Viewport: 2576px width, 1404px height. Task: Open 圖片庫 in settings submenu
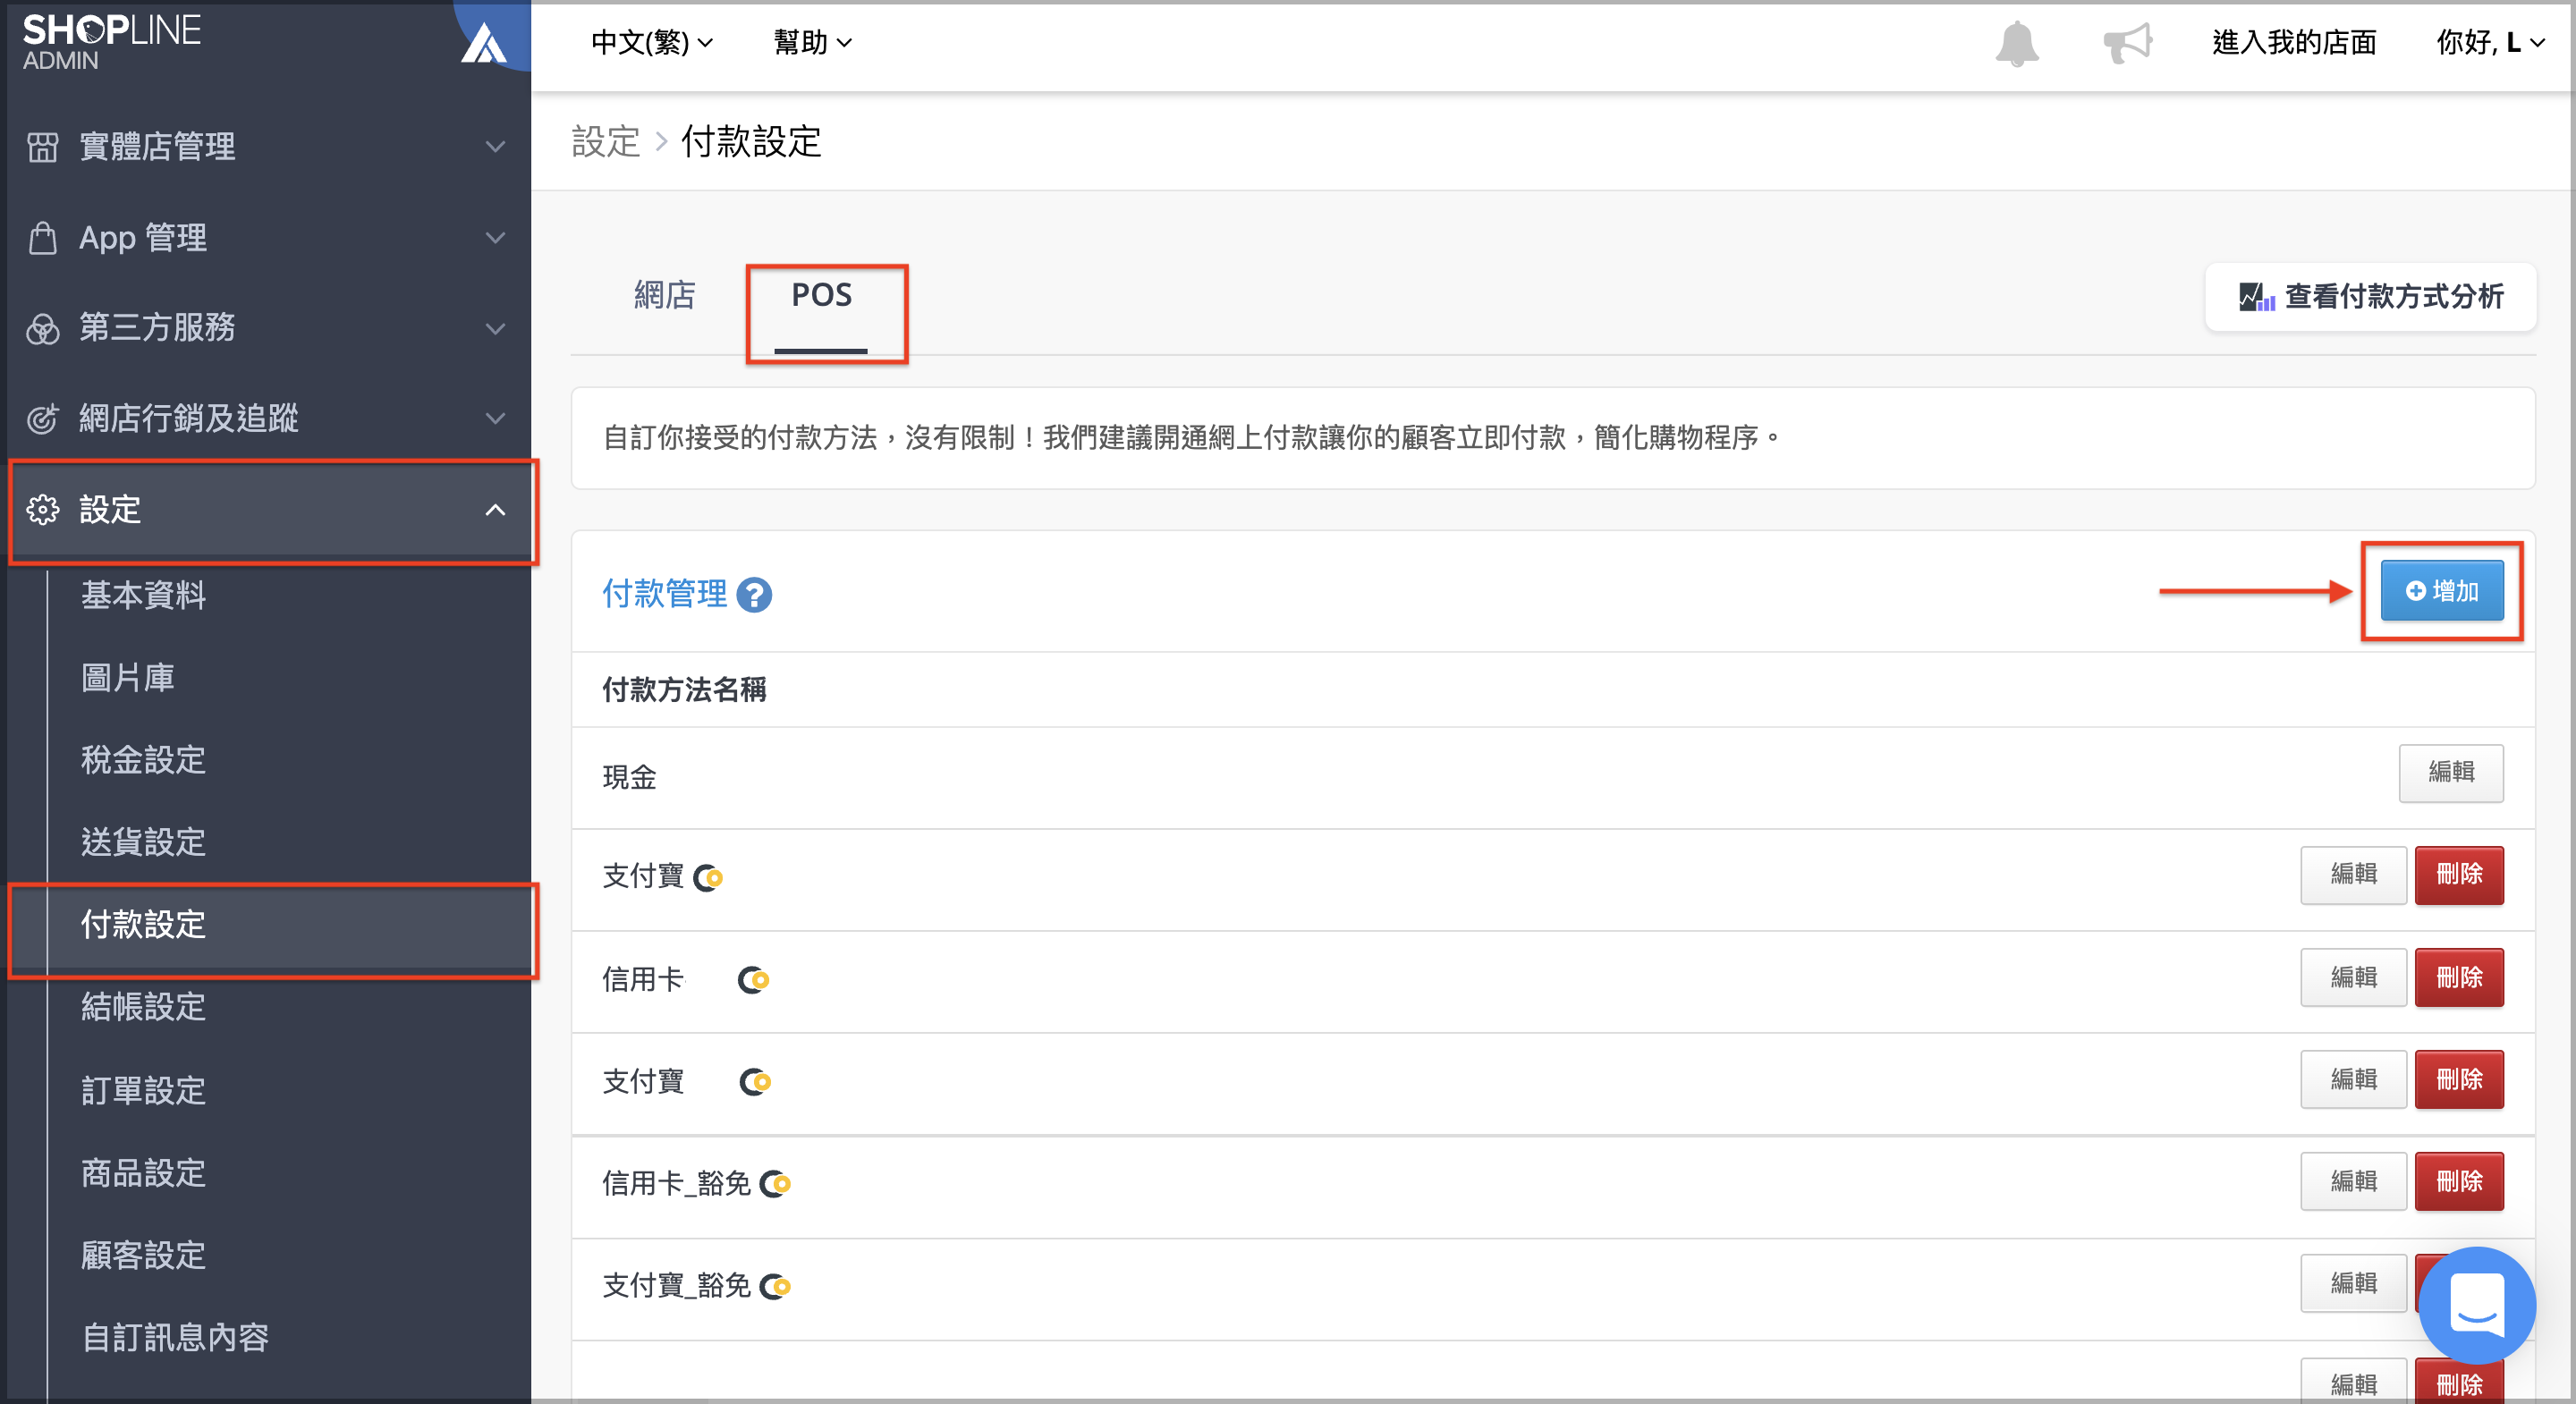128,678
